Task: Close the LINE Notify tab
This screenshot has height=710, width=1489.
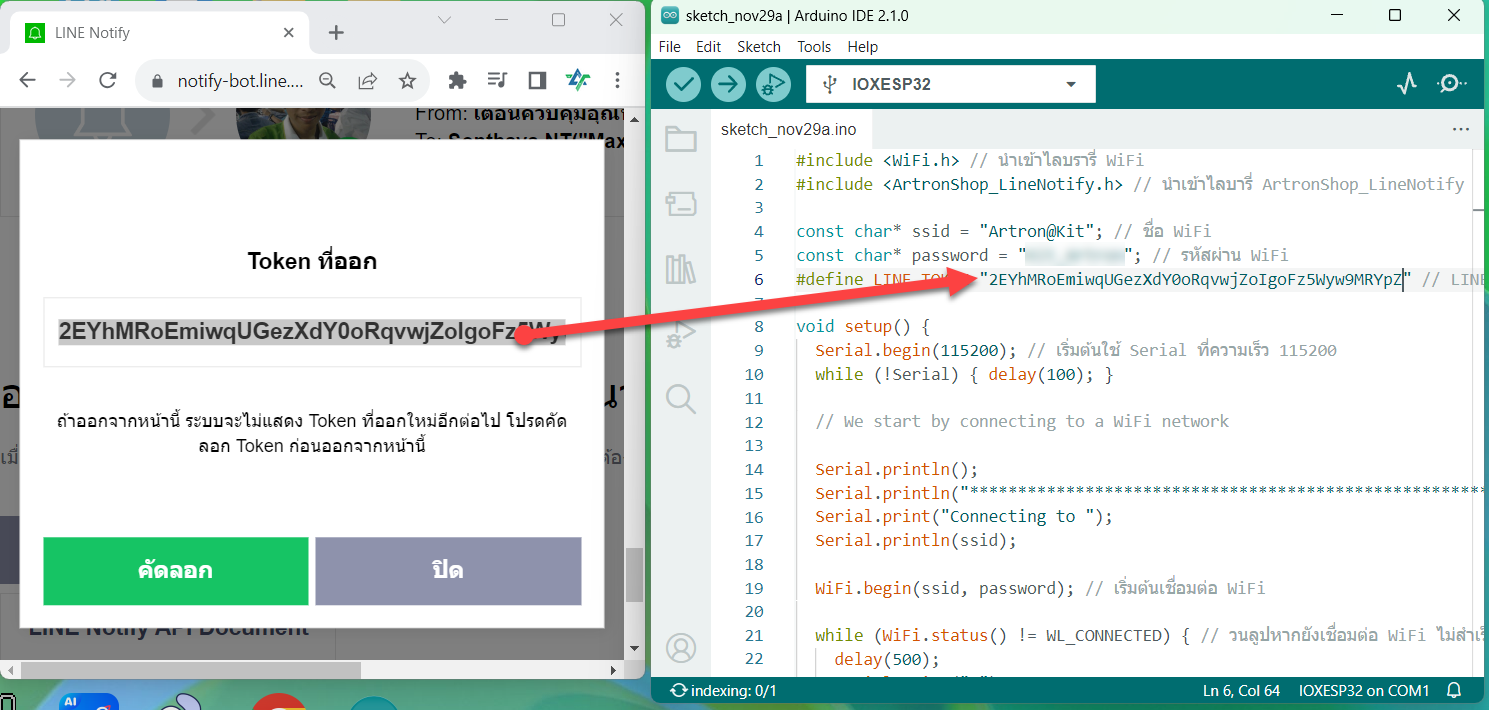Action: pos(289,33)
